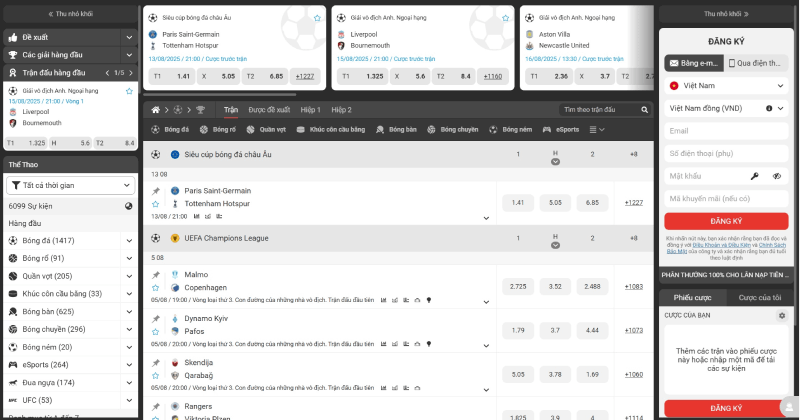
Task: Go to the home icon in breadcrumb
Action: click(x=156, y=110)
